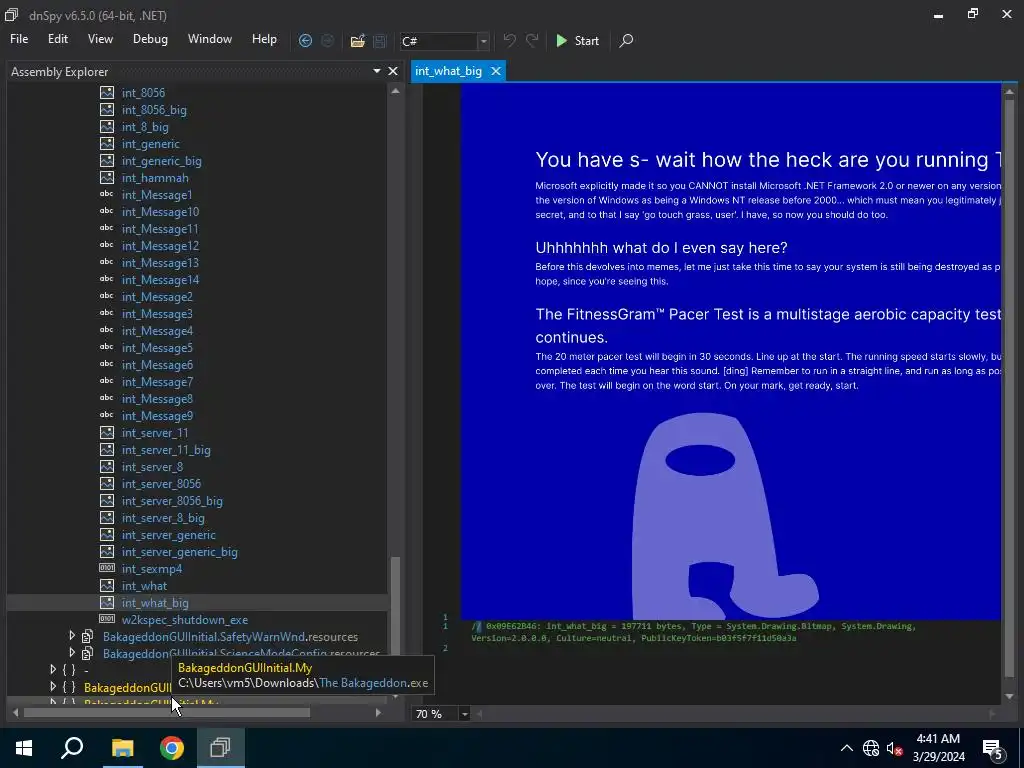Screen dimensions: 1024x768
Task: Select int_Message10 string resource
Action: 160,212
